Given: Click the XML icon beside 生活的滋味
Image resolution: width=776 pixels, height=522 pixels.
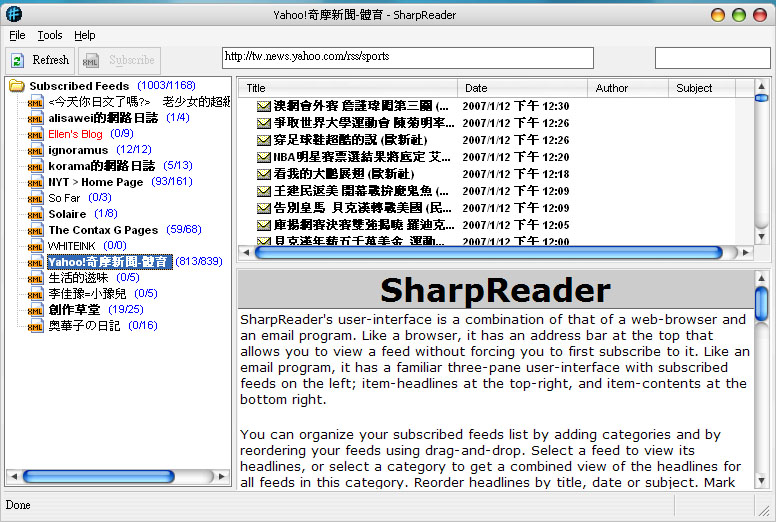Looking at the screenshot, I should click(x=35, y=279).
